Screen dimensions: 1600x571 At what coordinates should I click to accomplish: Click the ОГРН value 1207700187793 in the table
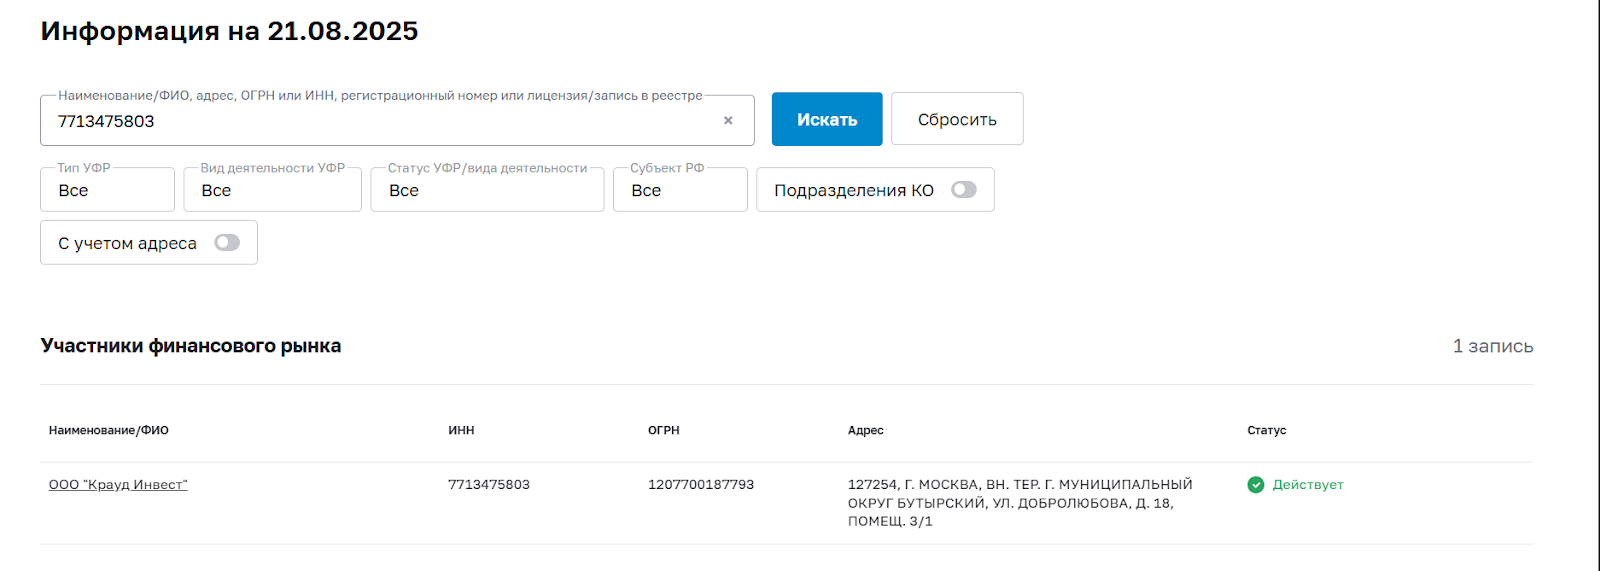pyautogui.click(x=701, y=485)
